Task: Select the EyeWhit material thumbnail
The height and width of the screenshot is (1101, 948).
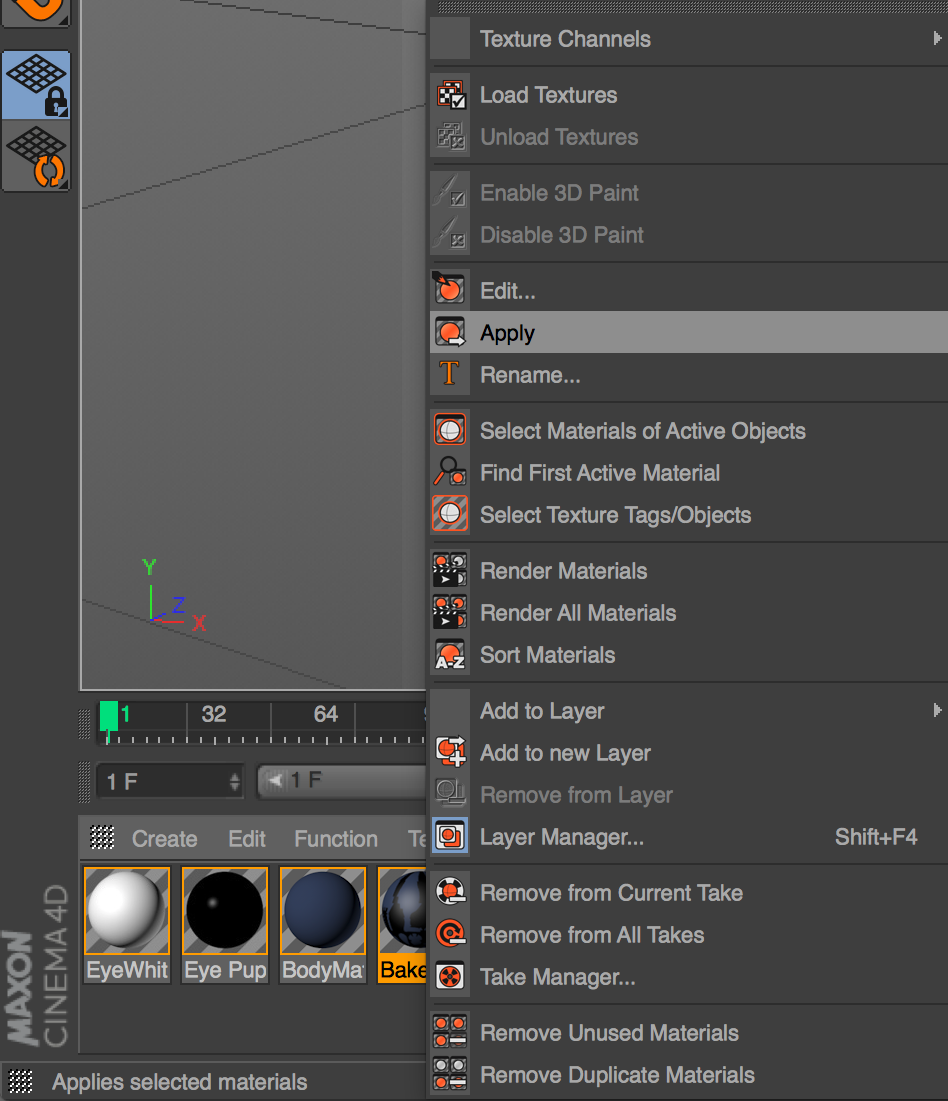Action: (127, 925)
